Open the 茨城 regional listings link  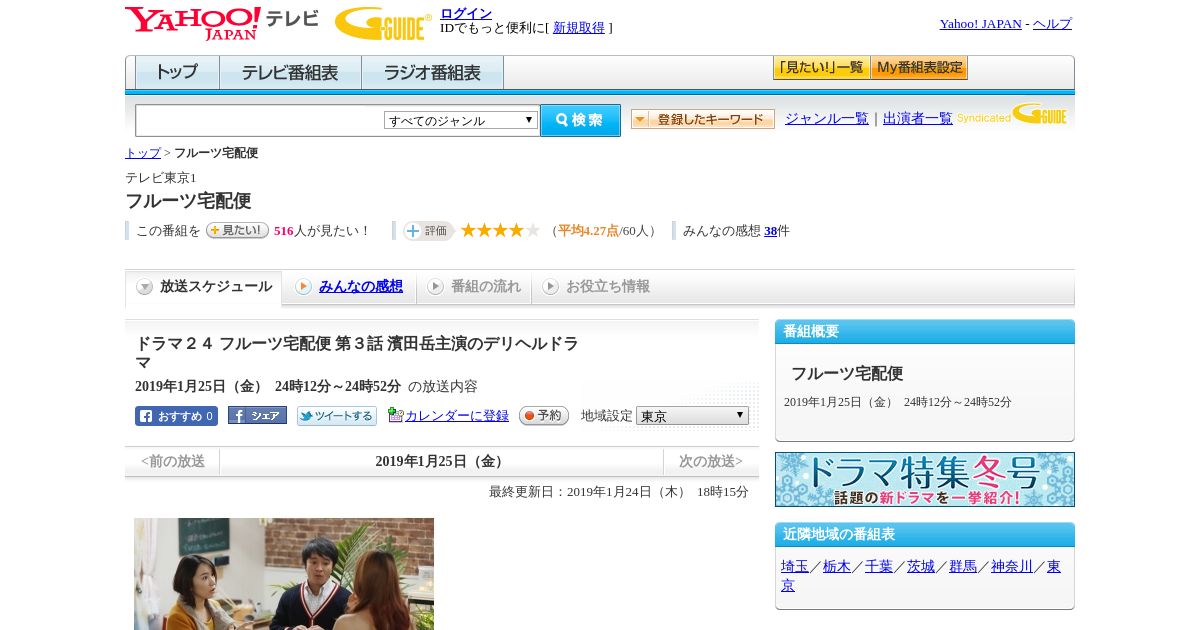[921, 567]
